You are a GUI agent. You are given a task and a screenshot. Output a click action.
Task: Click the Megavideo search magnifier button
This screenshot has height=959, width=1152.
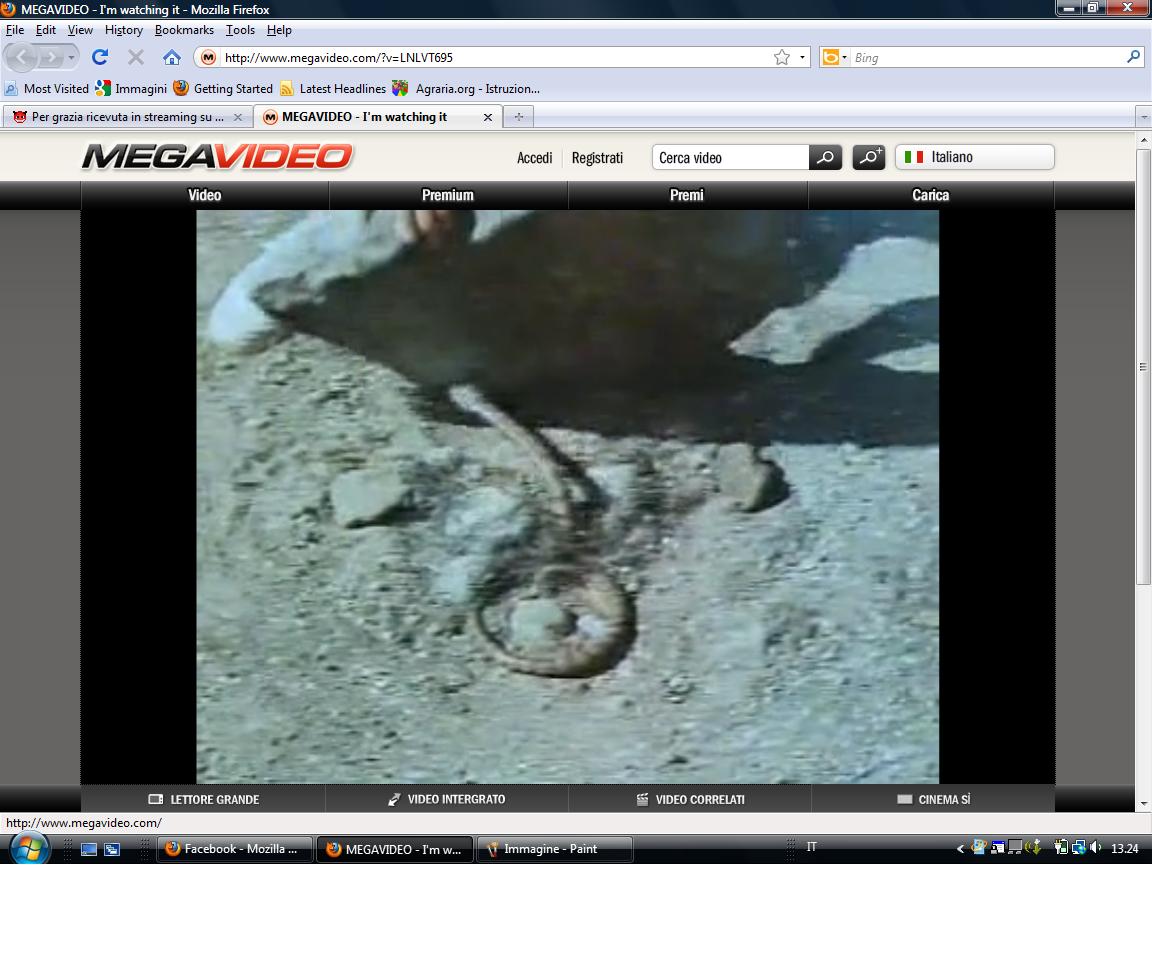tap(825, 158)
